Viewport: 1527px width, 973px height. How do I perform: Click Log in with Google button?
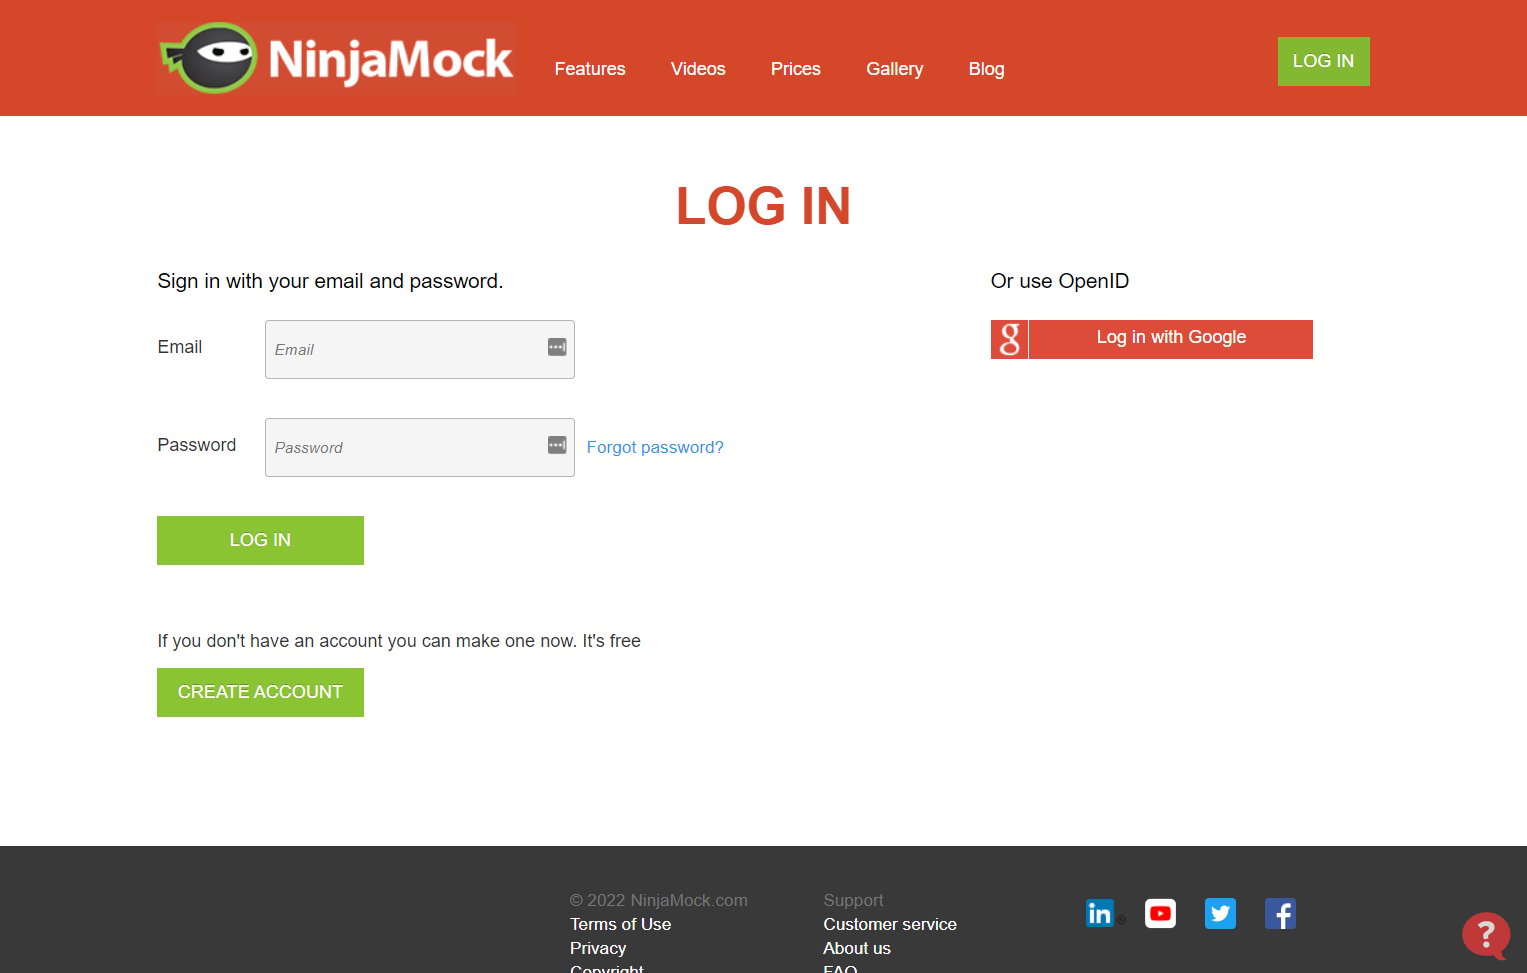coord(1170,339)
